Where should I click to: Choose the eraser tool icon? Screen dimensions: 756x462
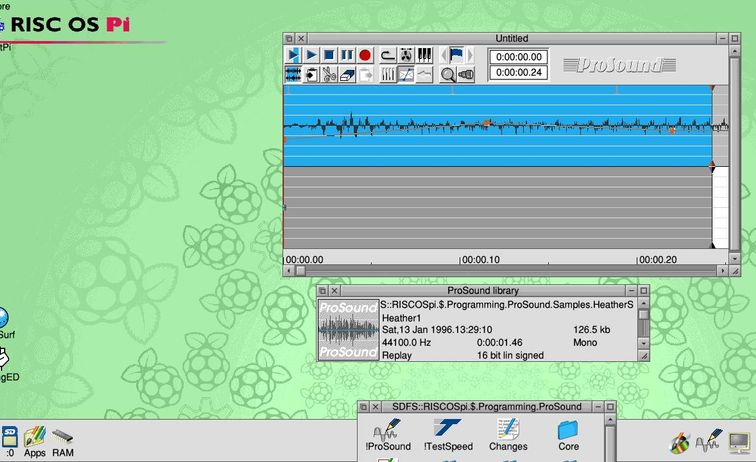tap(347, 74)
